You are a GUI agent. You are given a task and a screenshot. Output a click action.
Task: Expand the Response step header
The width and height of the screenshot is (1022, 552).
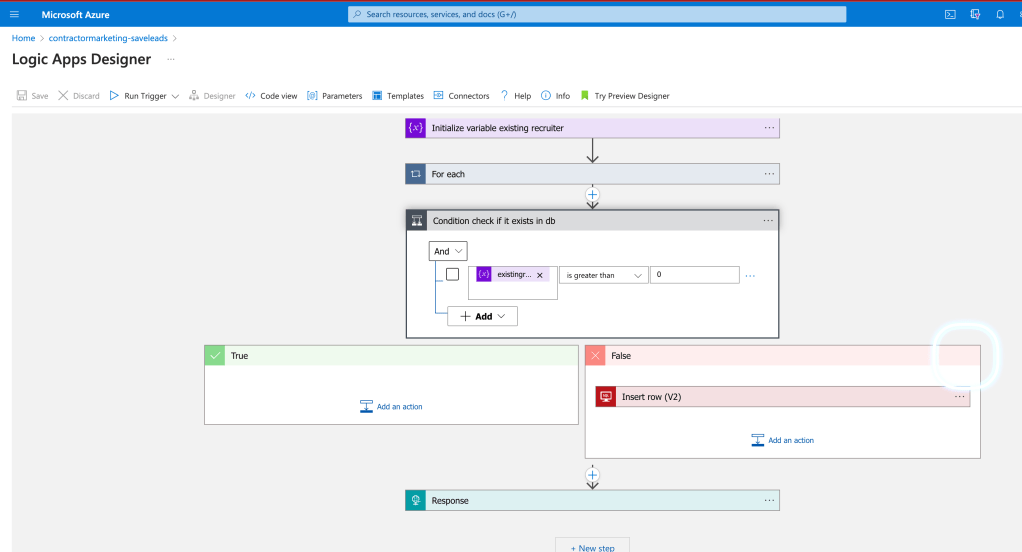(592, 501)
